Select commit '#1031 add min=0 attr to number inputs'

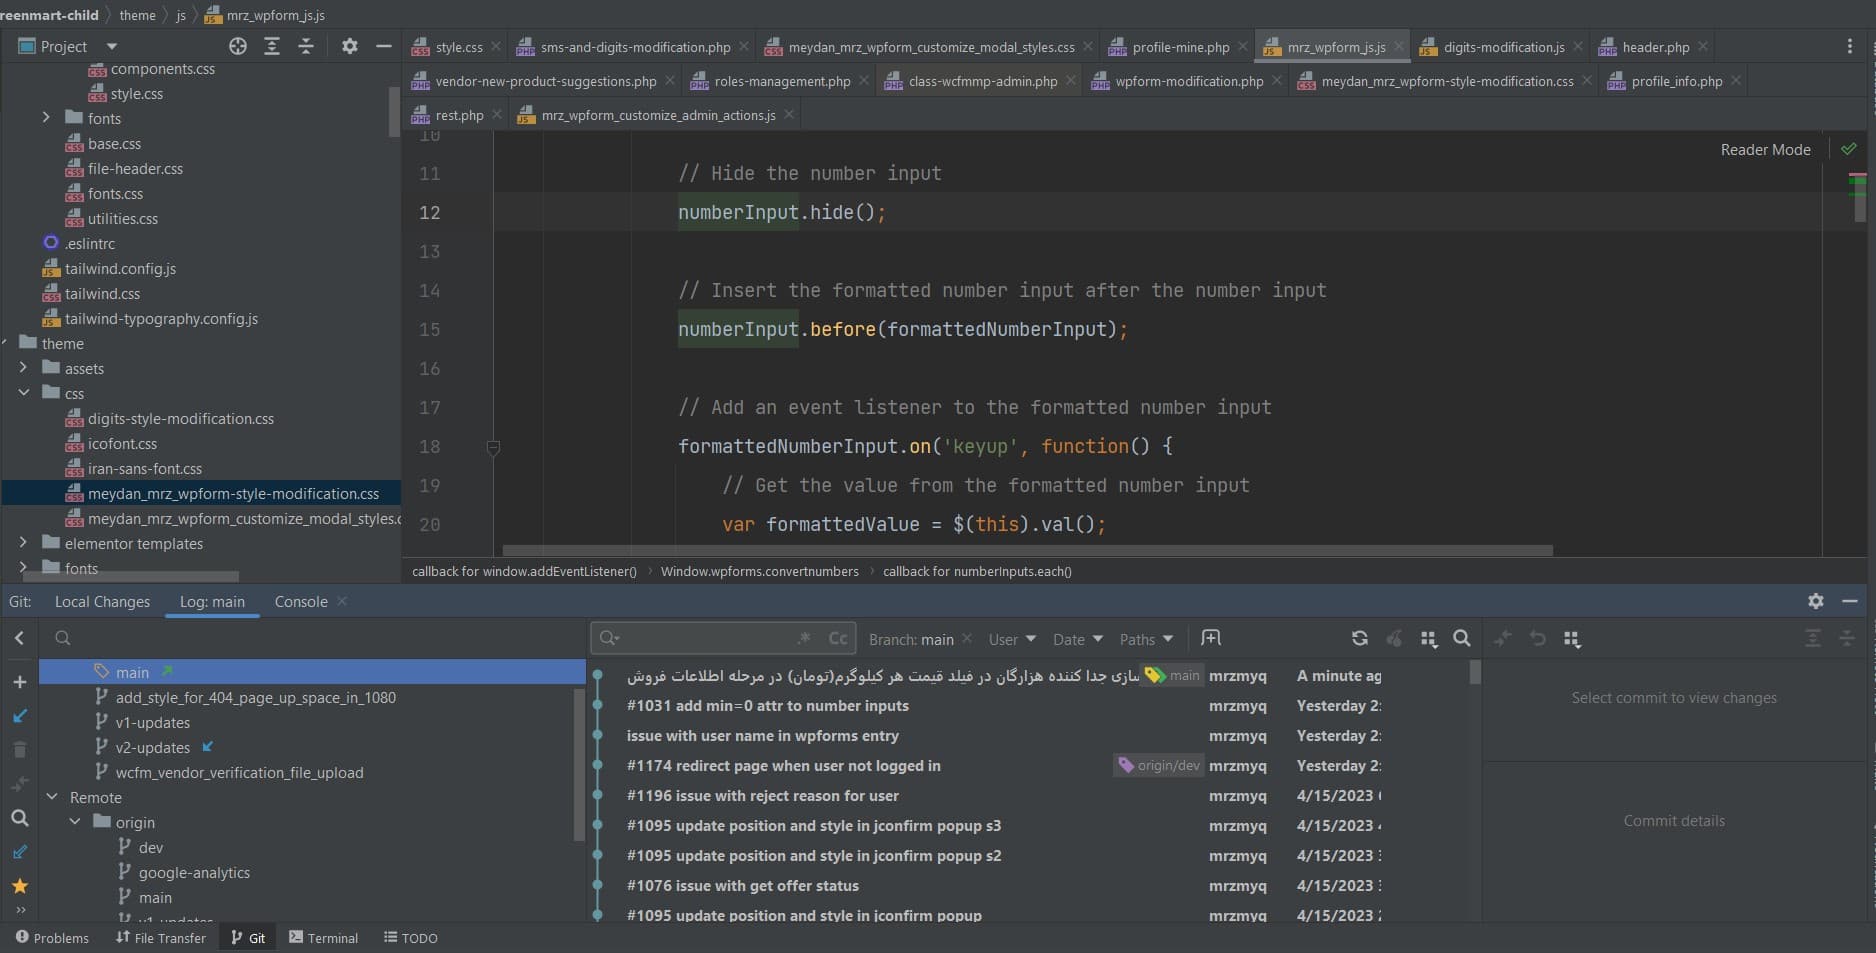tap(767, 705)
